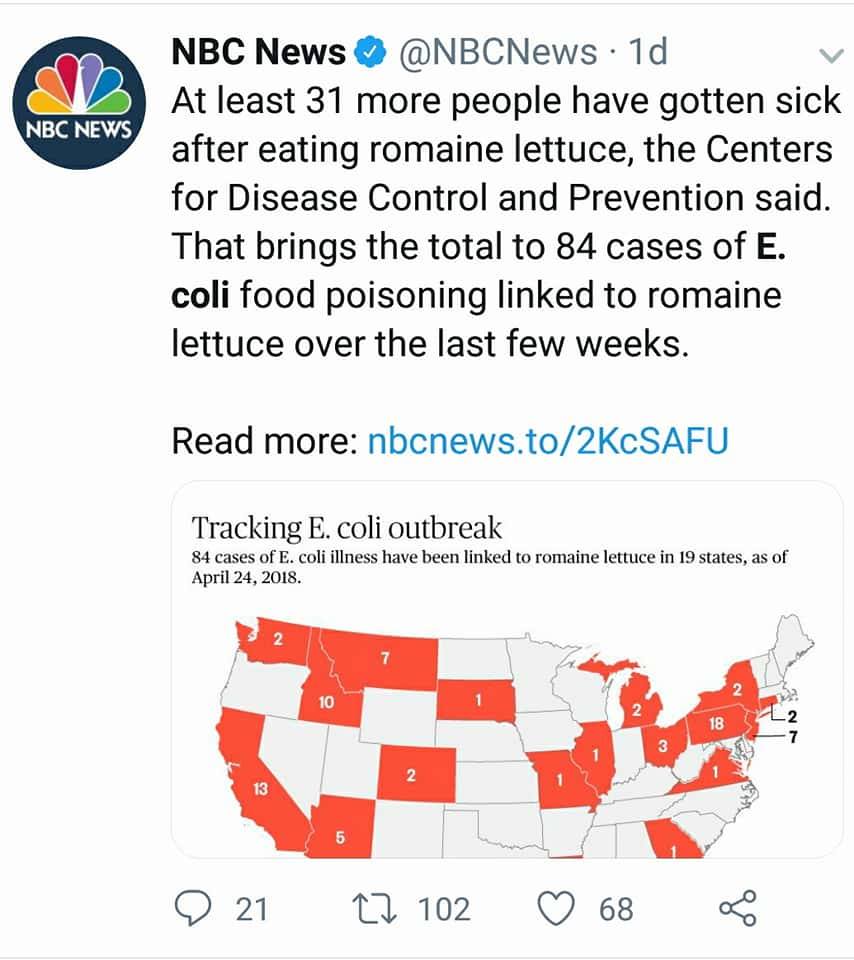The width and height of the screenshot is (854, 960).
Task: Click the reply count 21
Action: (x=252, y=909)
